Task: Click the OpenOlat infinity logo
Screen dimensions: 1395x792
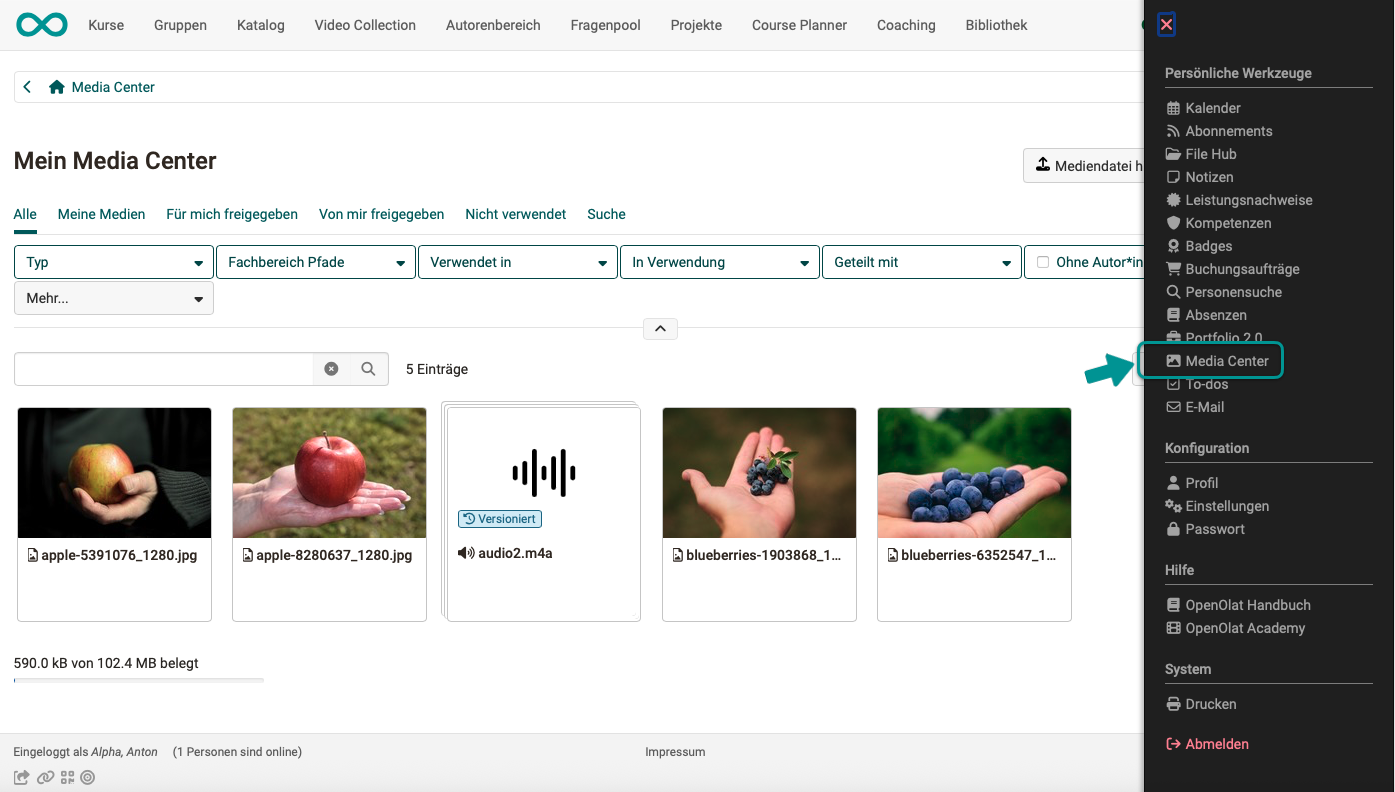Action: [x=41, y=24]
